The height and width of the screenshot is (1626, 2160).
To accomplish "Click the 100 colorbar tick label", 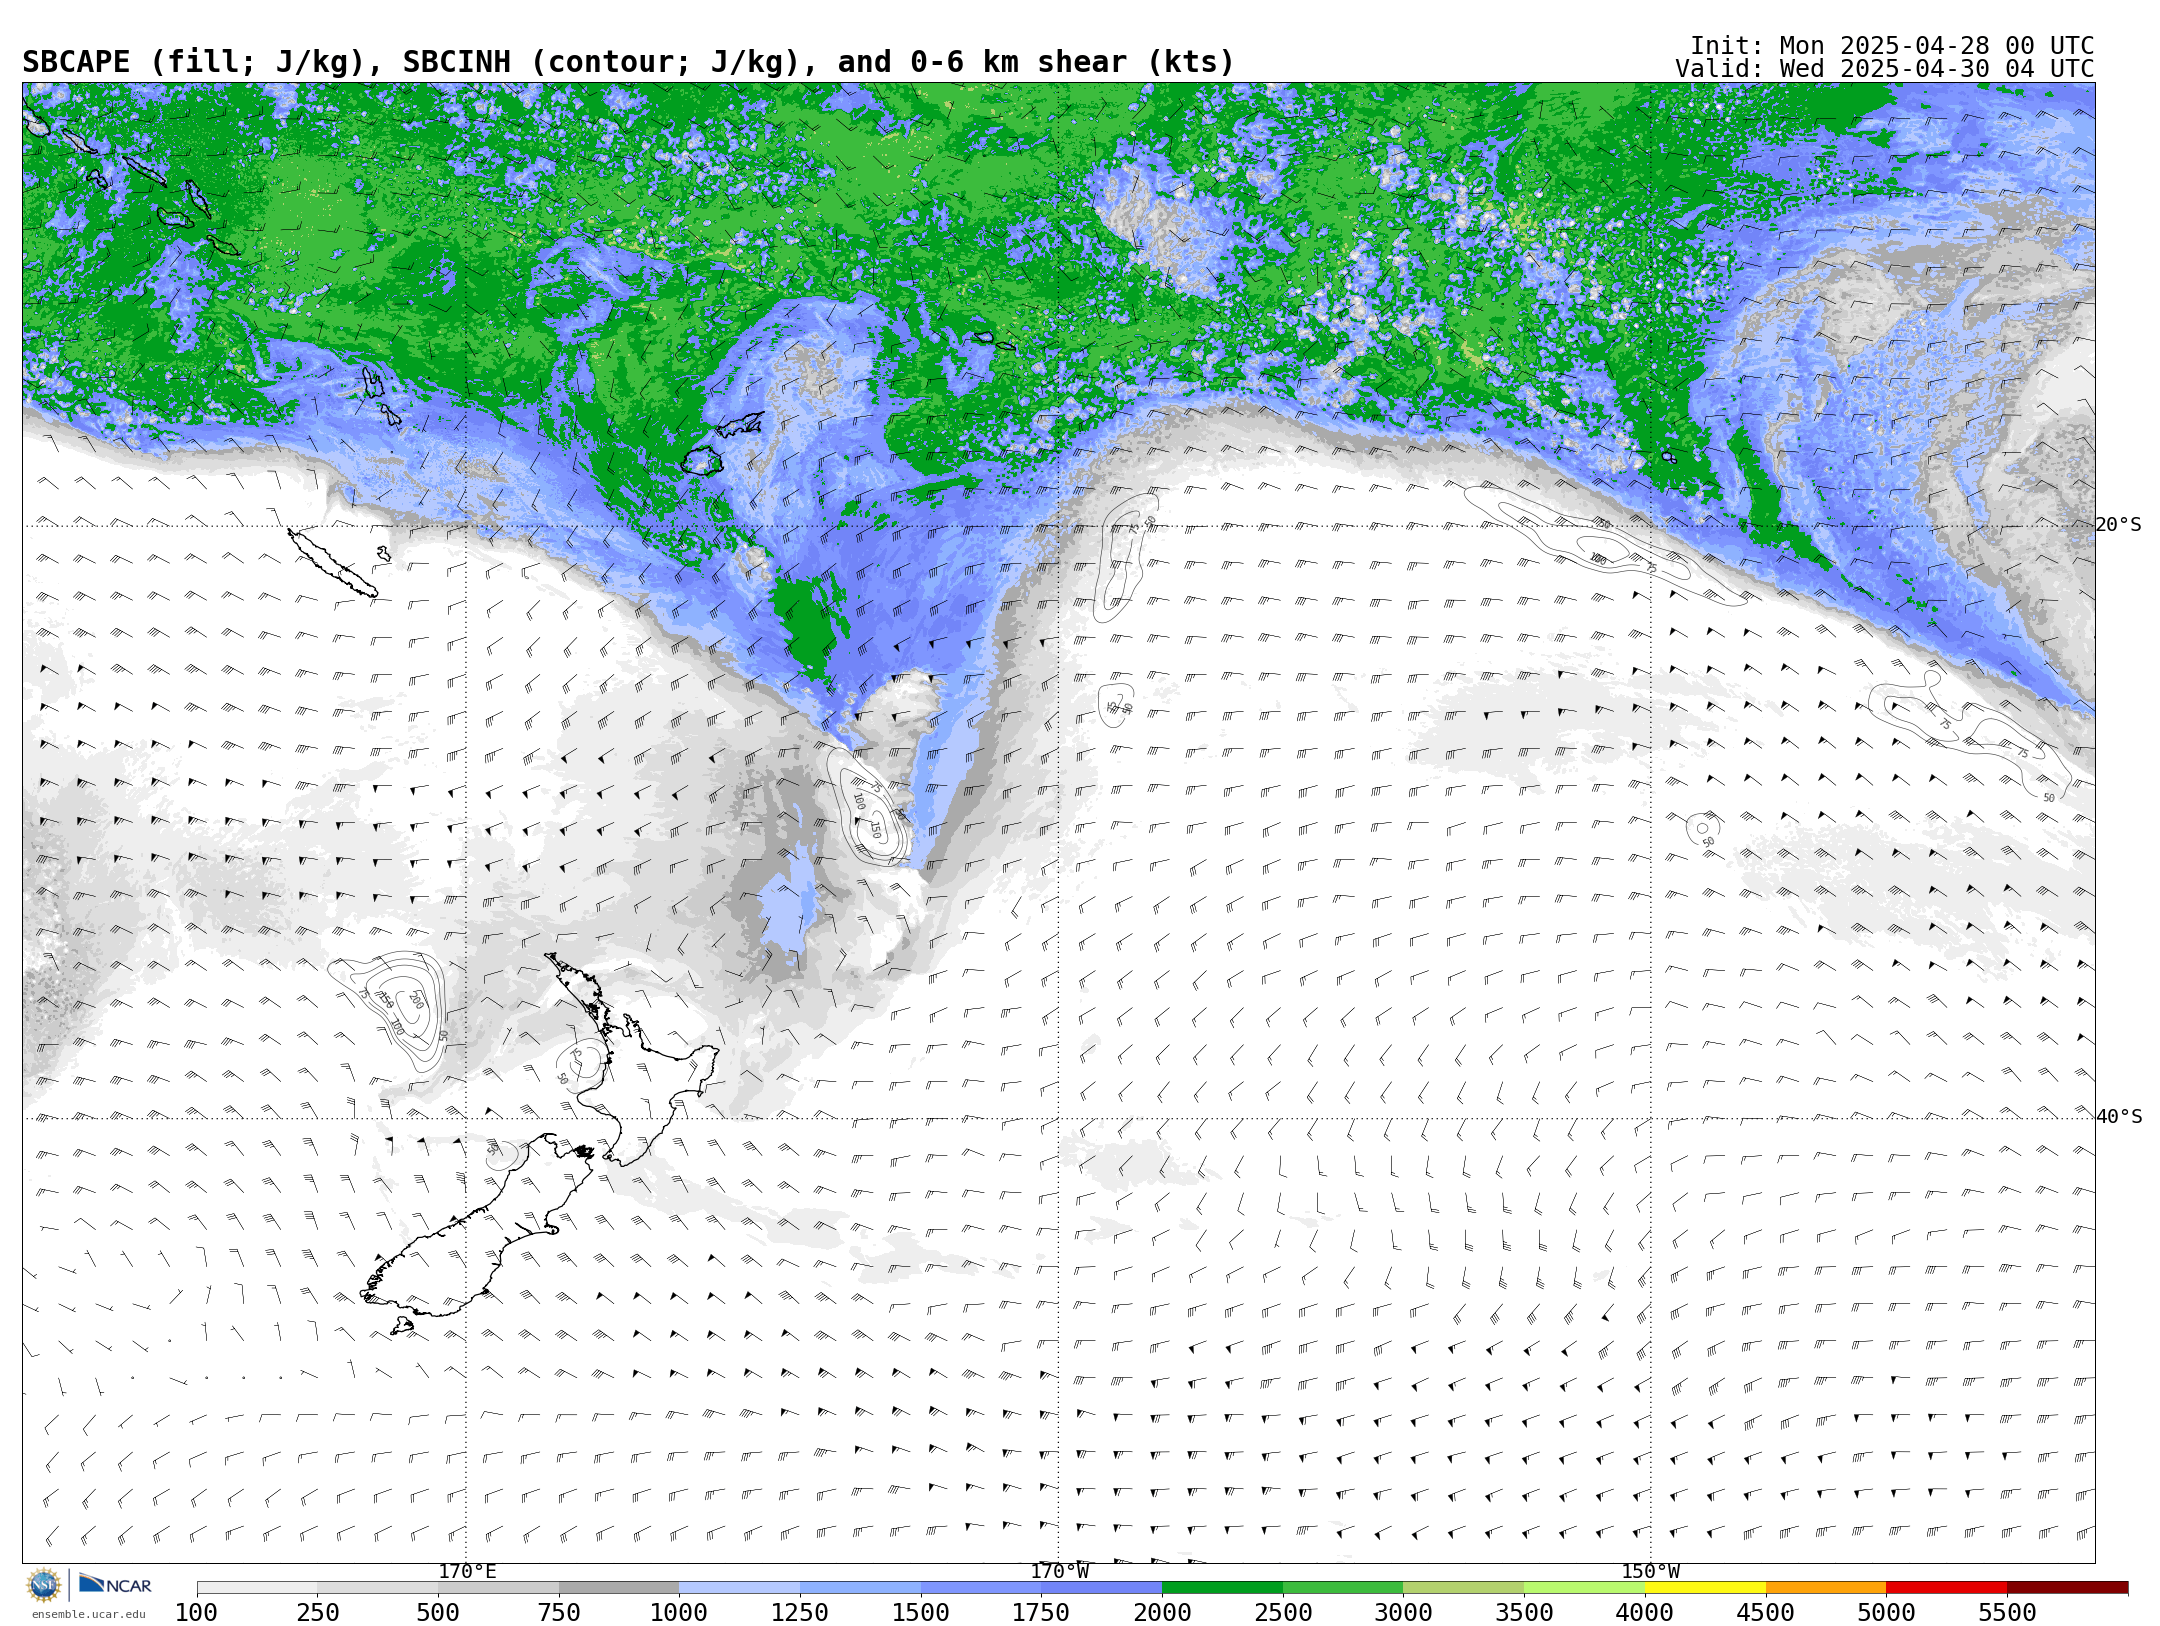I will pos(197,1612).
